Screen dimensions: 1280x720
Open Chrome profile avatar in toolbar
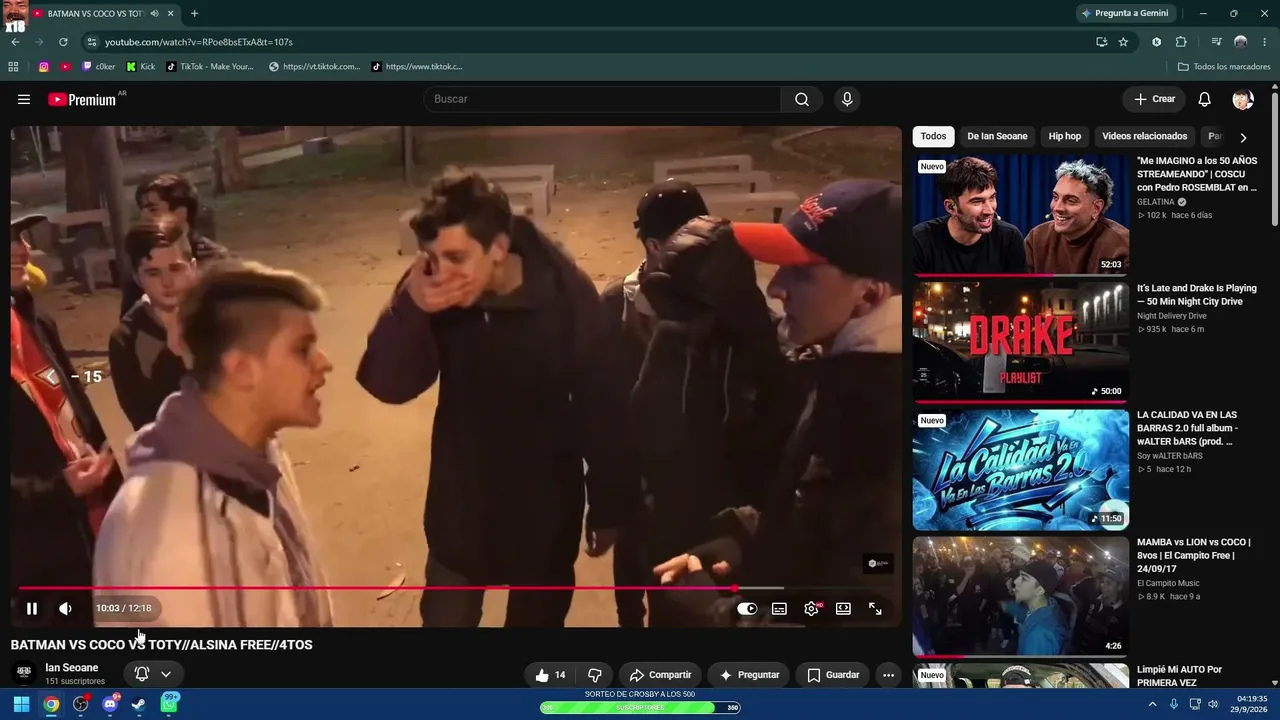1241,42
